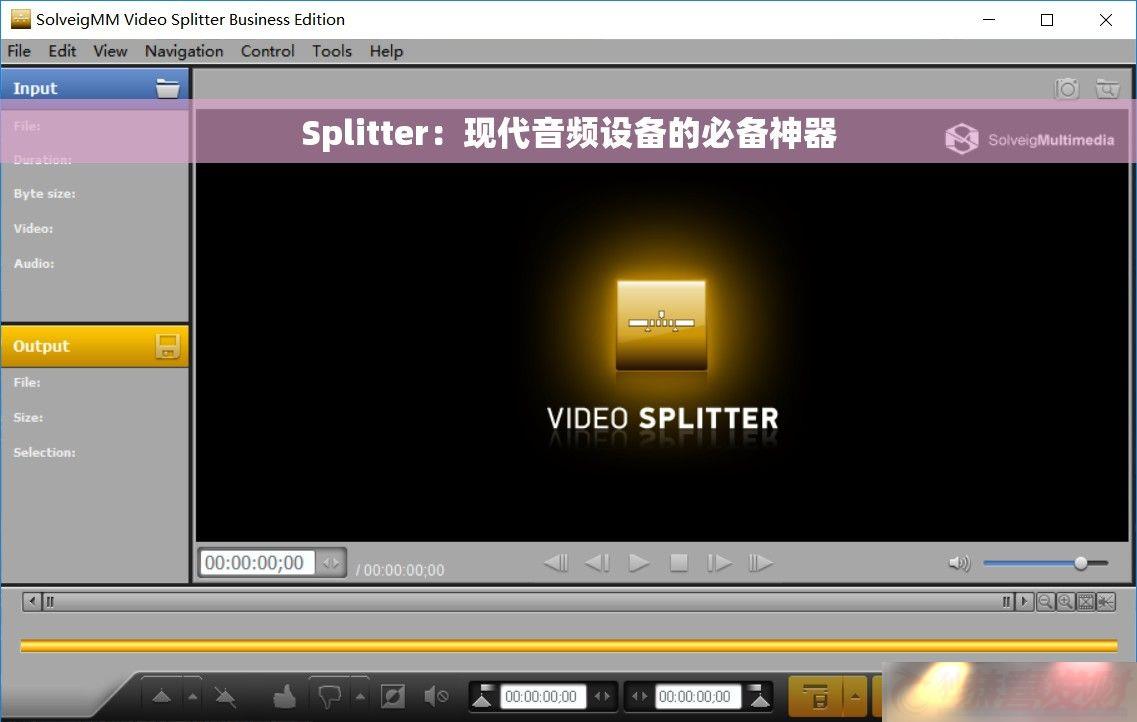Take a snapshot with the camera icon

(1067, 88)
